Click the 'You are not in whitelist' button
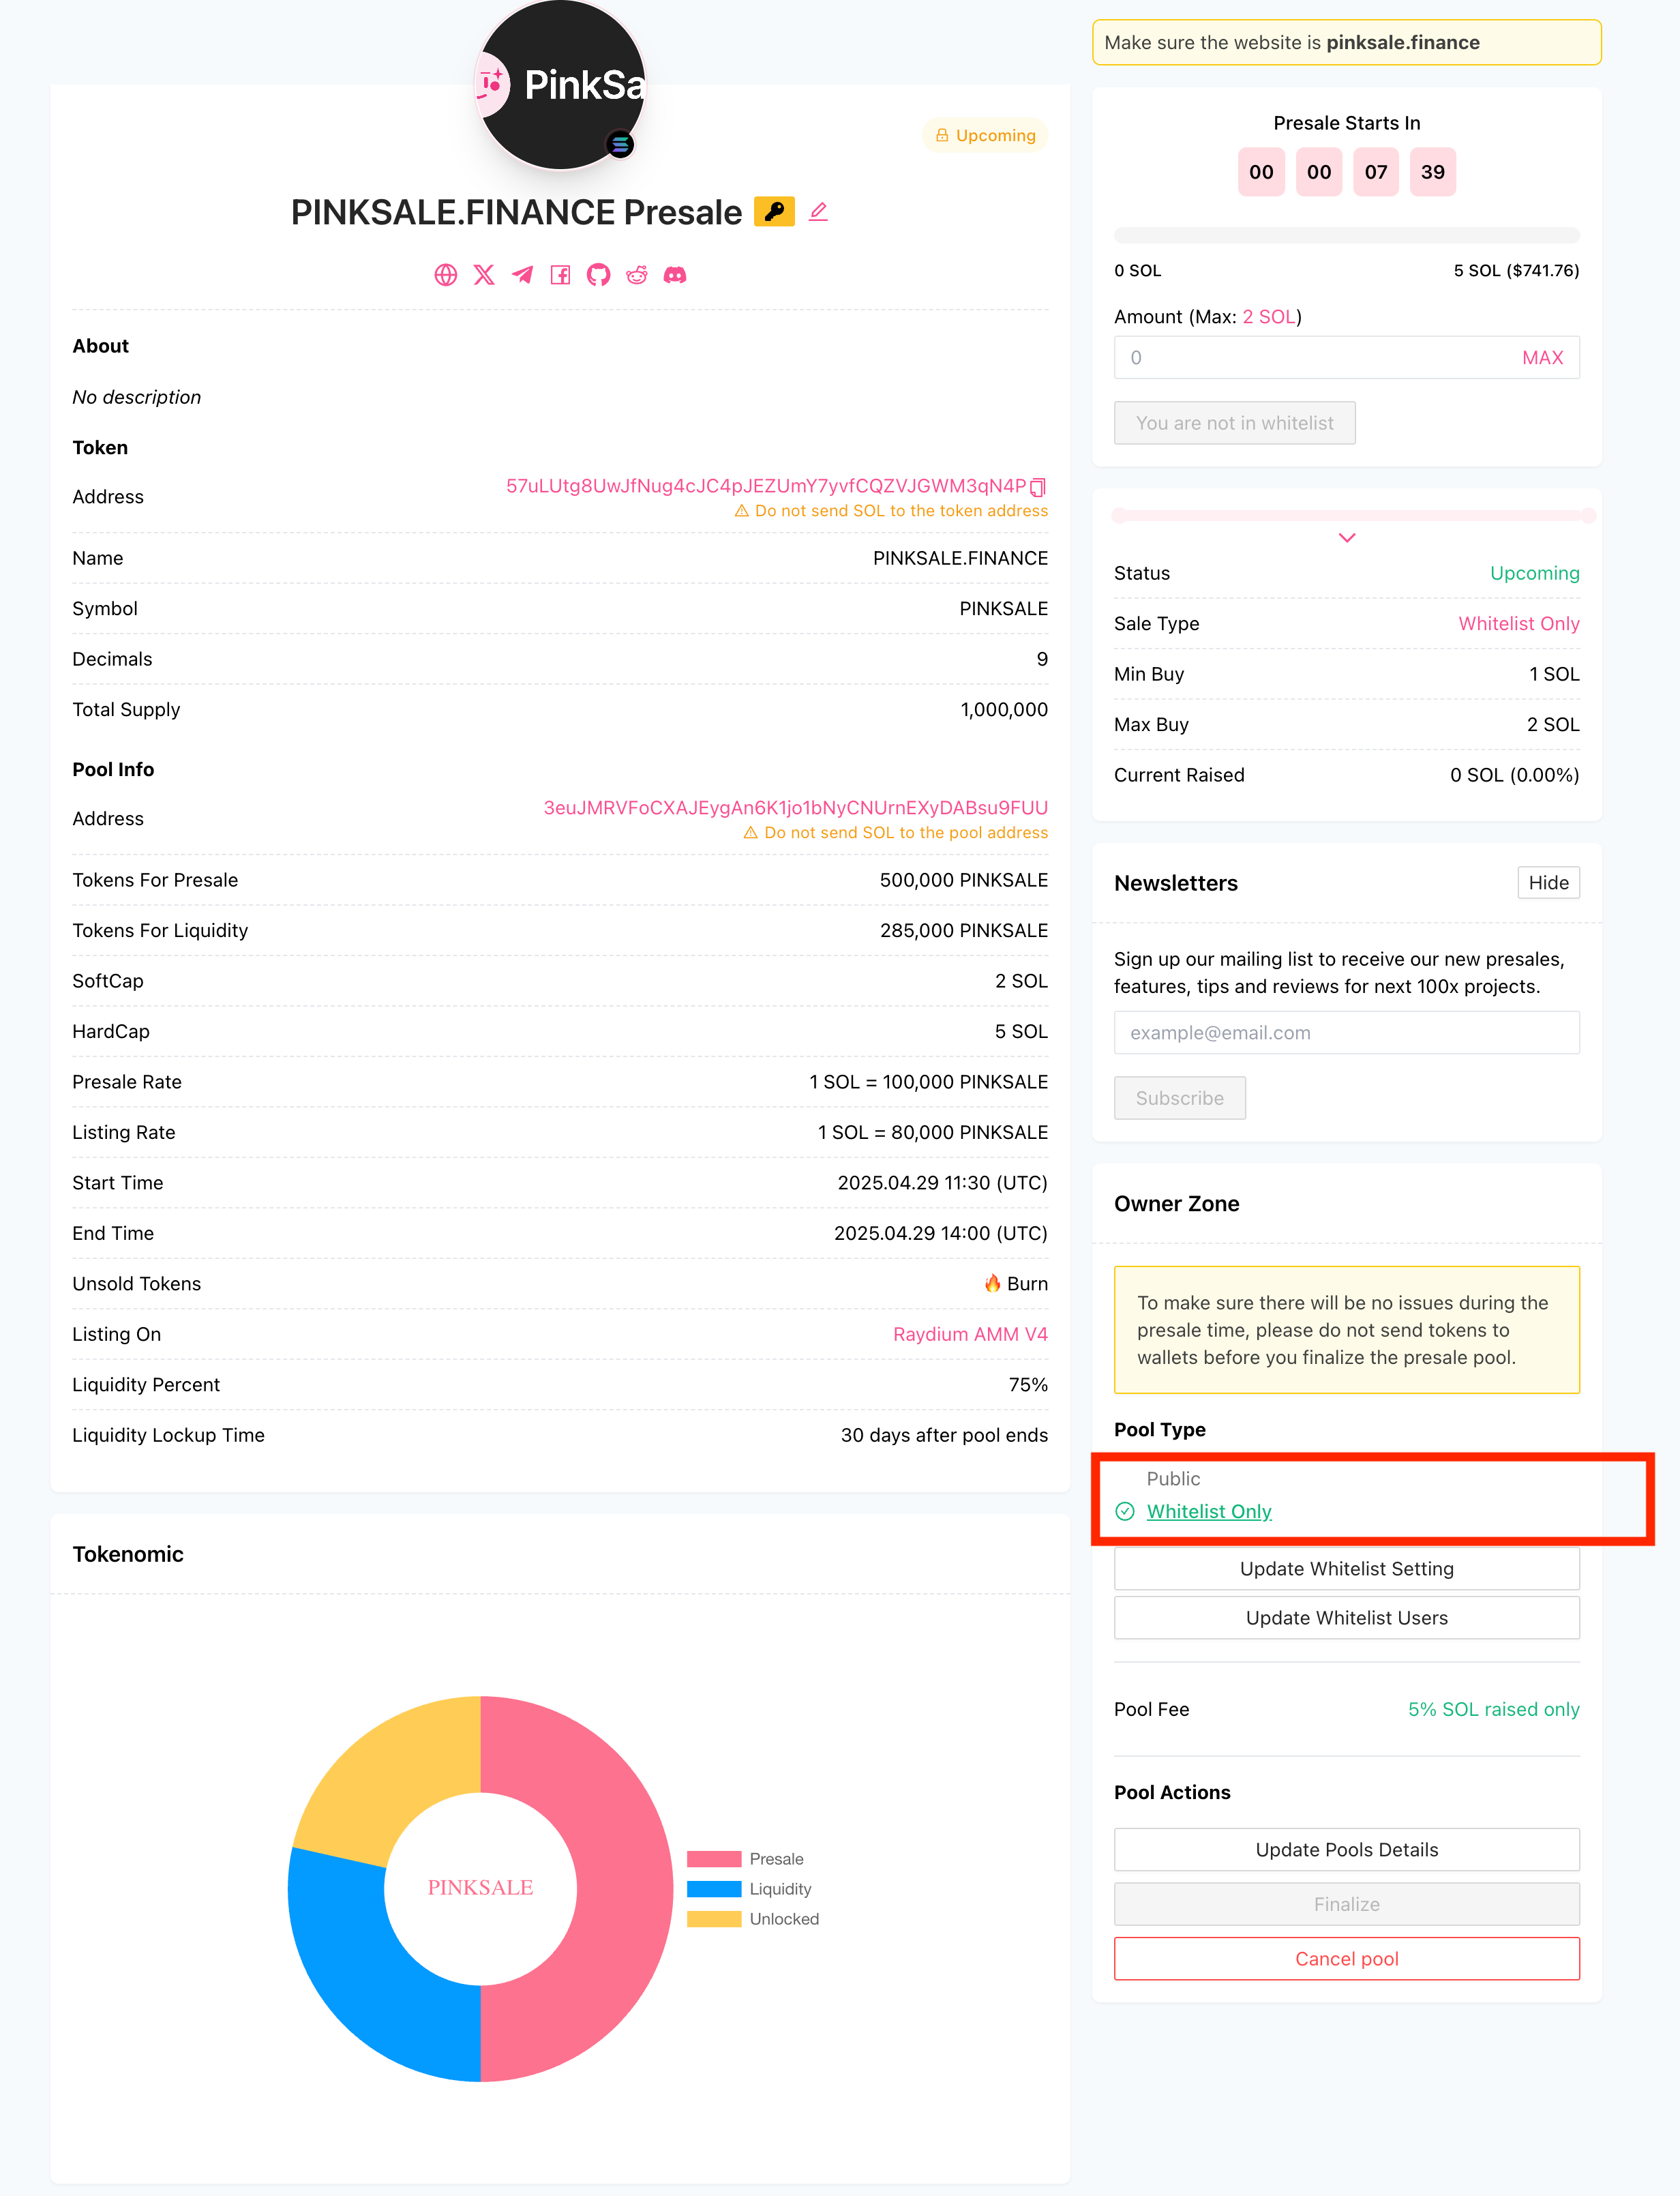 [x=1234, y=423]
